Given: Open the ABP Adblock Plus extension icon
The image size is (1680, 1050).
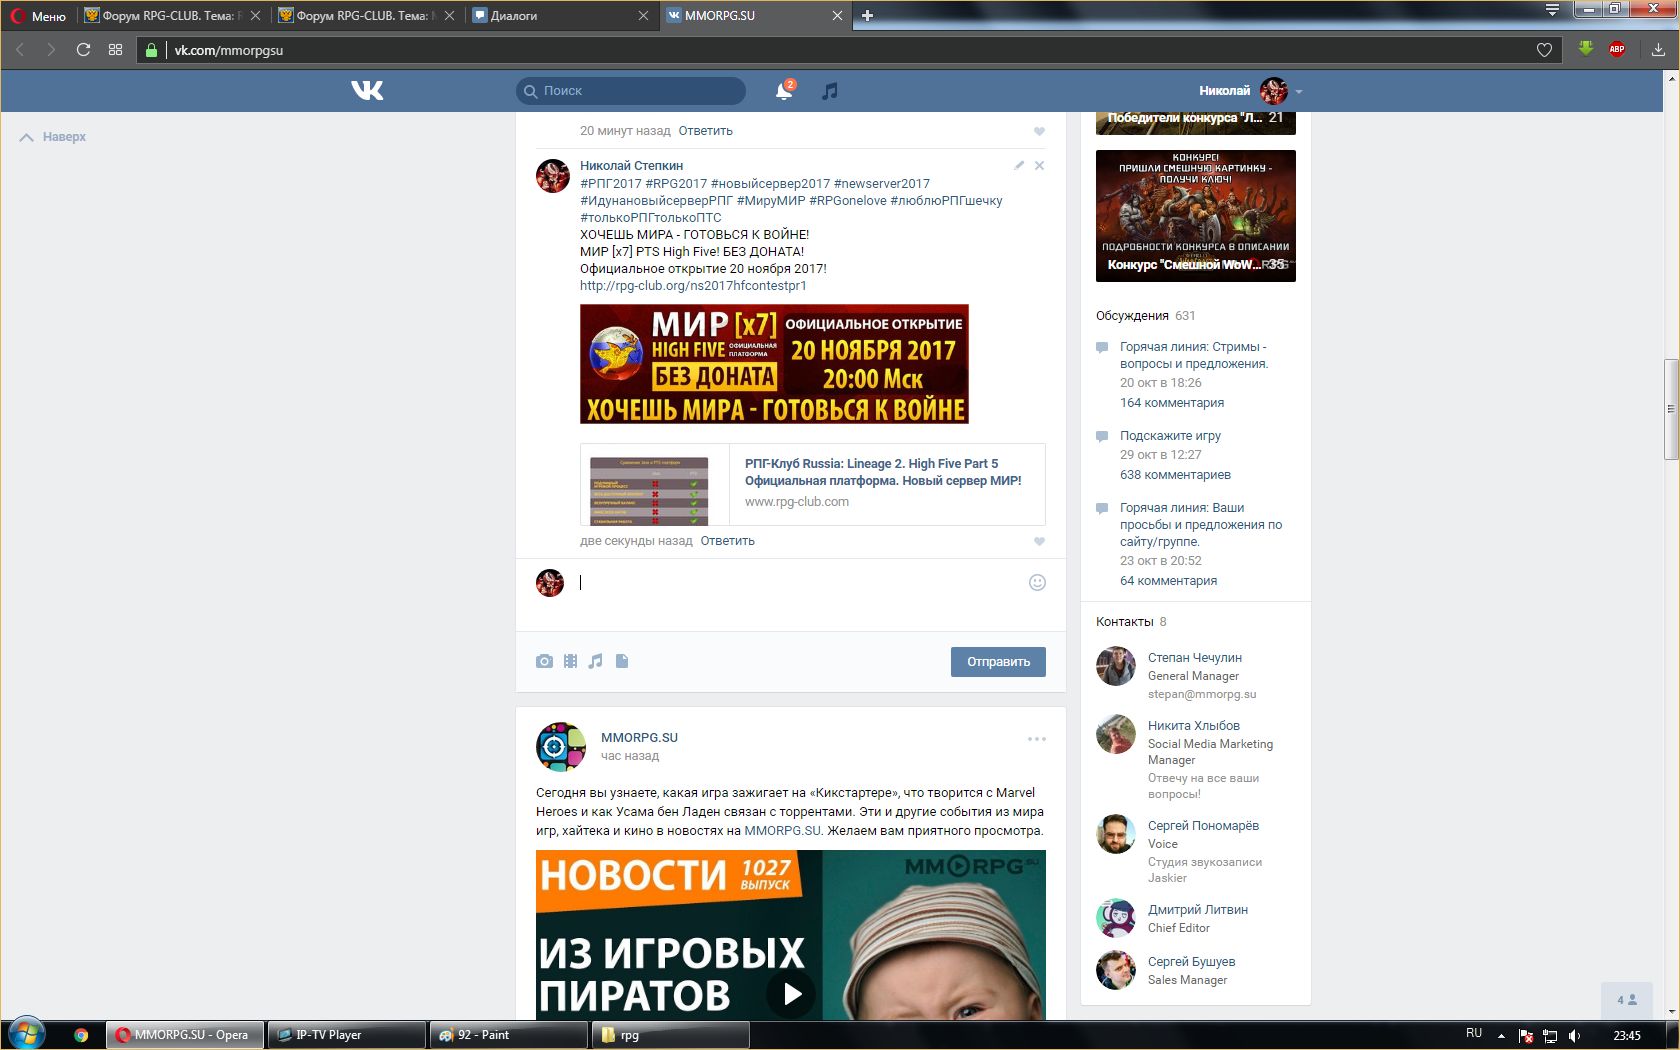Looking at the screenshot, I should pyautogui.click(x=1617, y=49).
